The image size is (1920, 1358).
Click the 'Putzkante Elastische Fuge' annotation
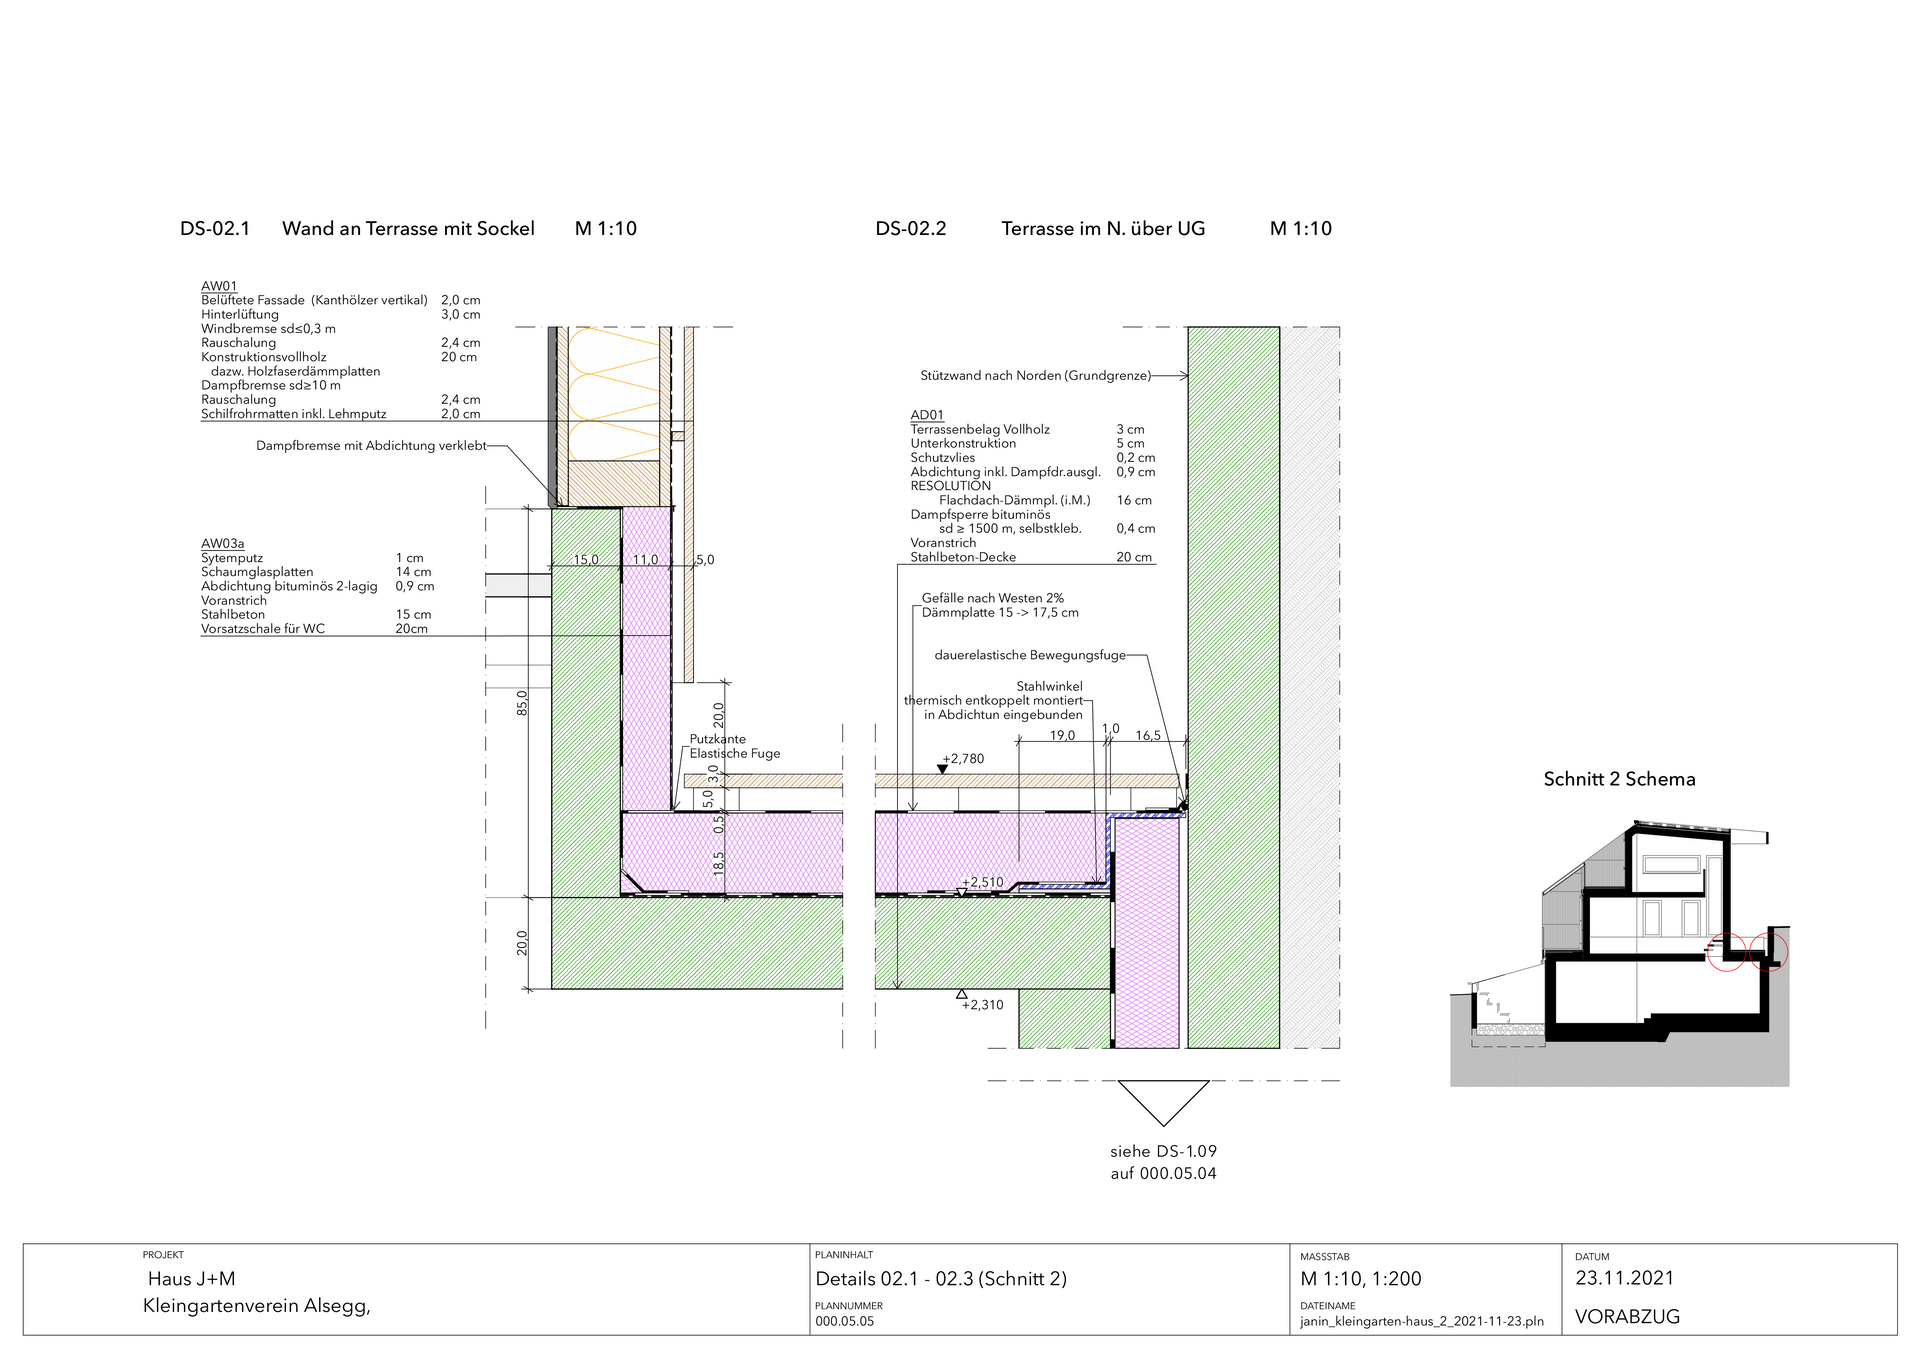click(x=734, y=746)
